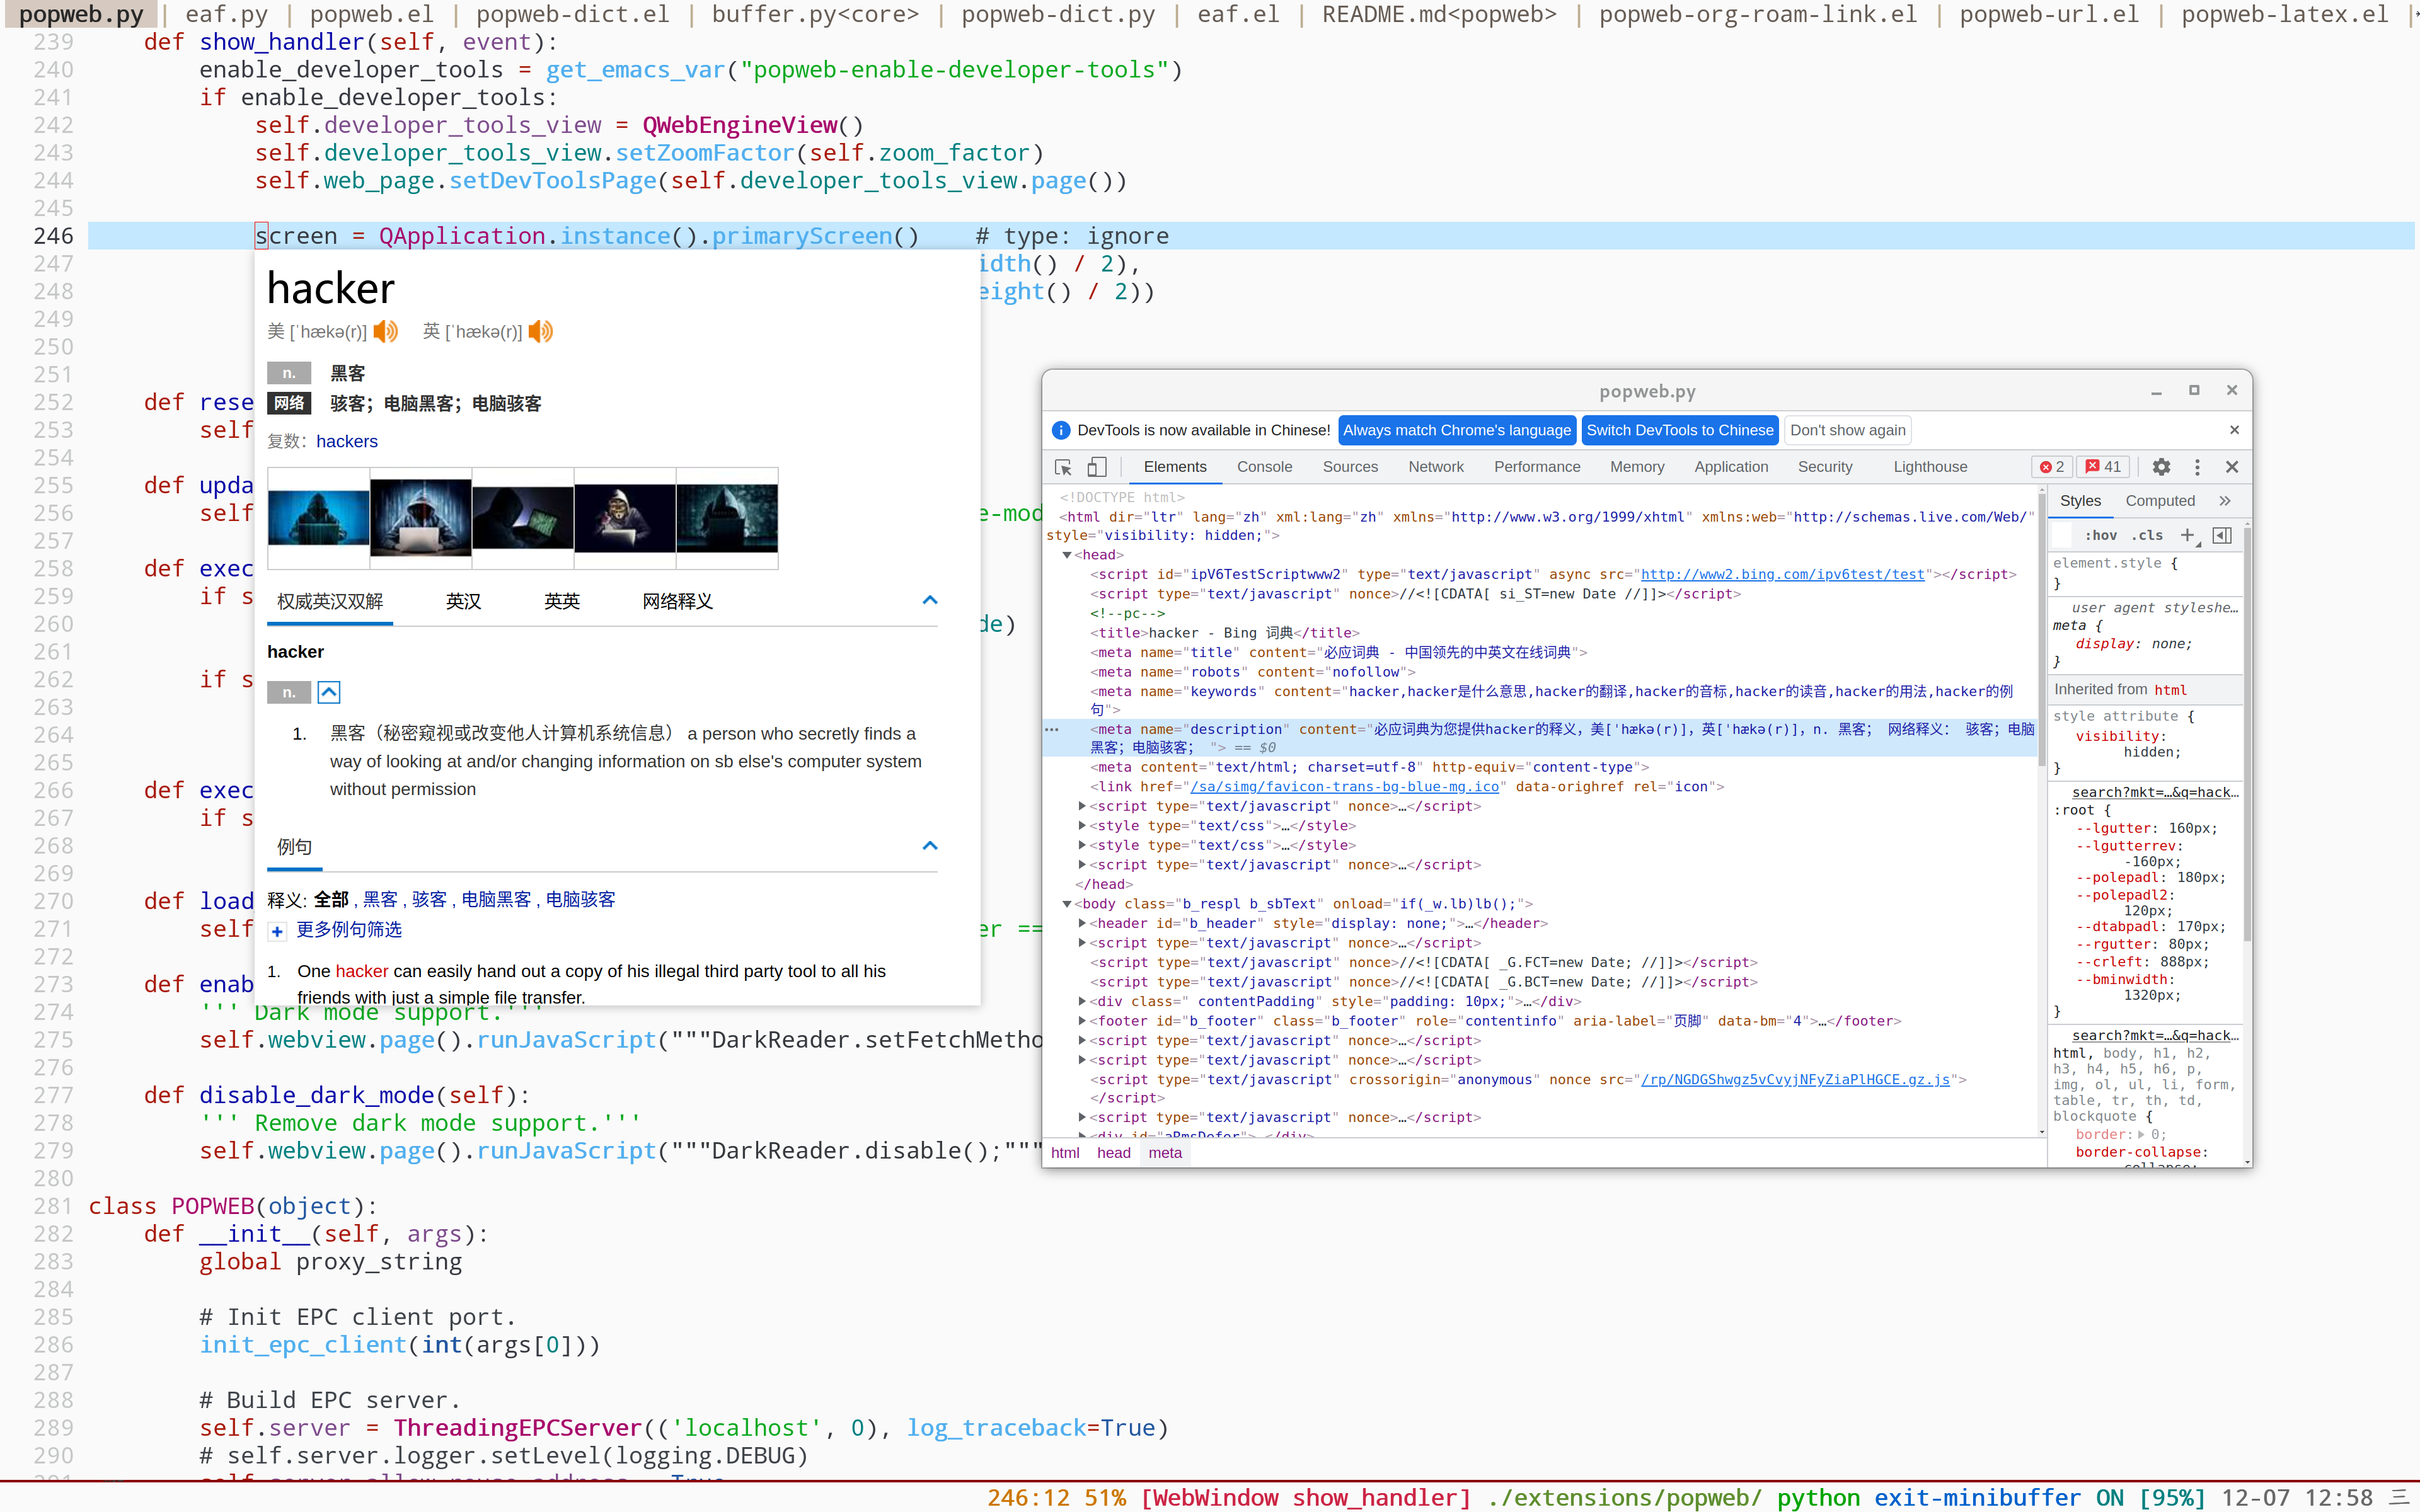Open DevTools three-dot customize menu
Viewport: 2420px width, 1512px height.
2197,467
